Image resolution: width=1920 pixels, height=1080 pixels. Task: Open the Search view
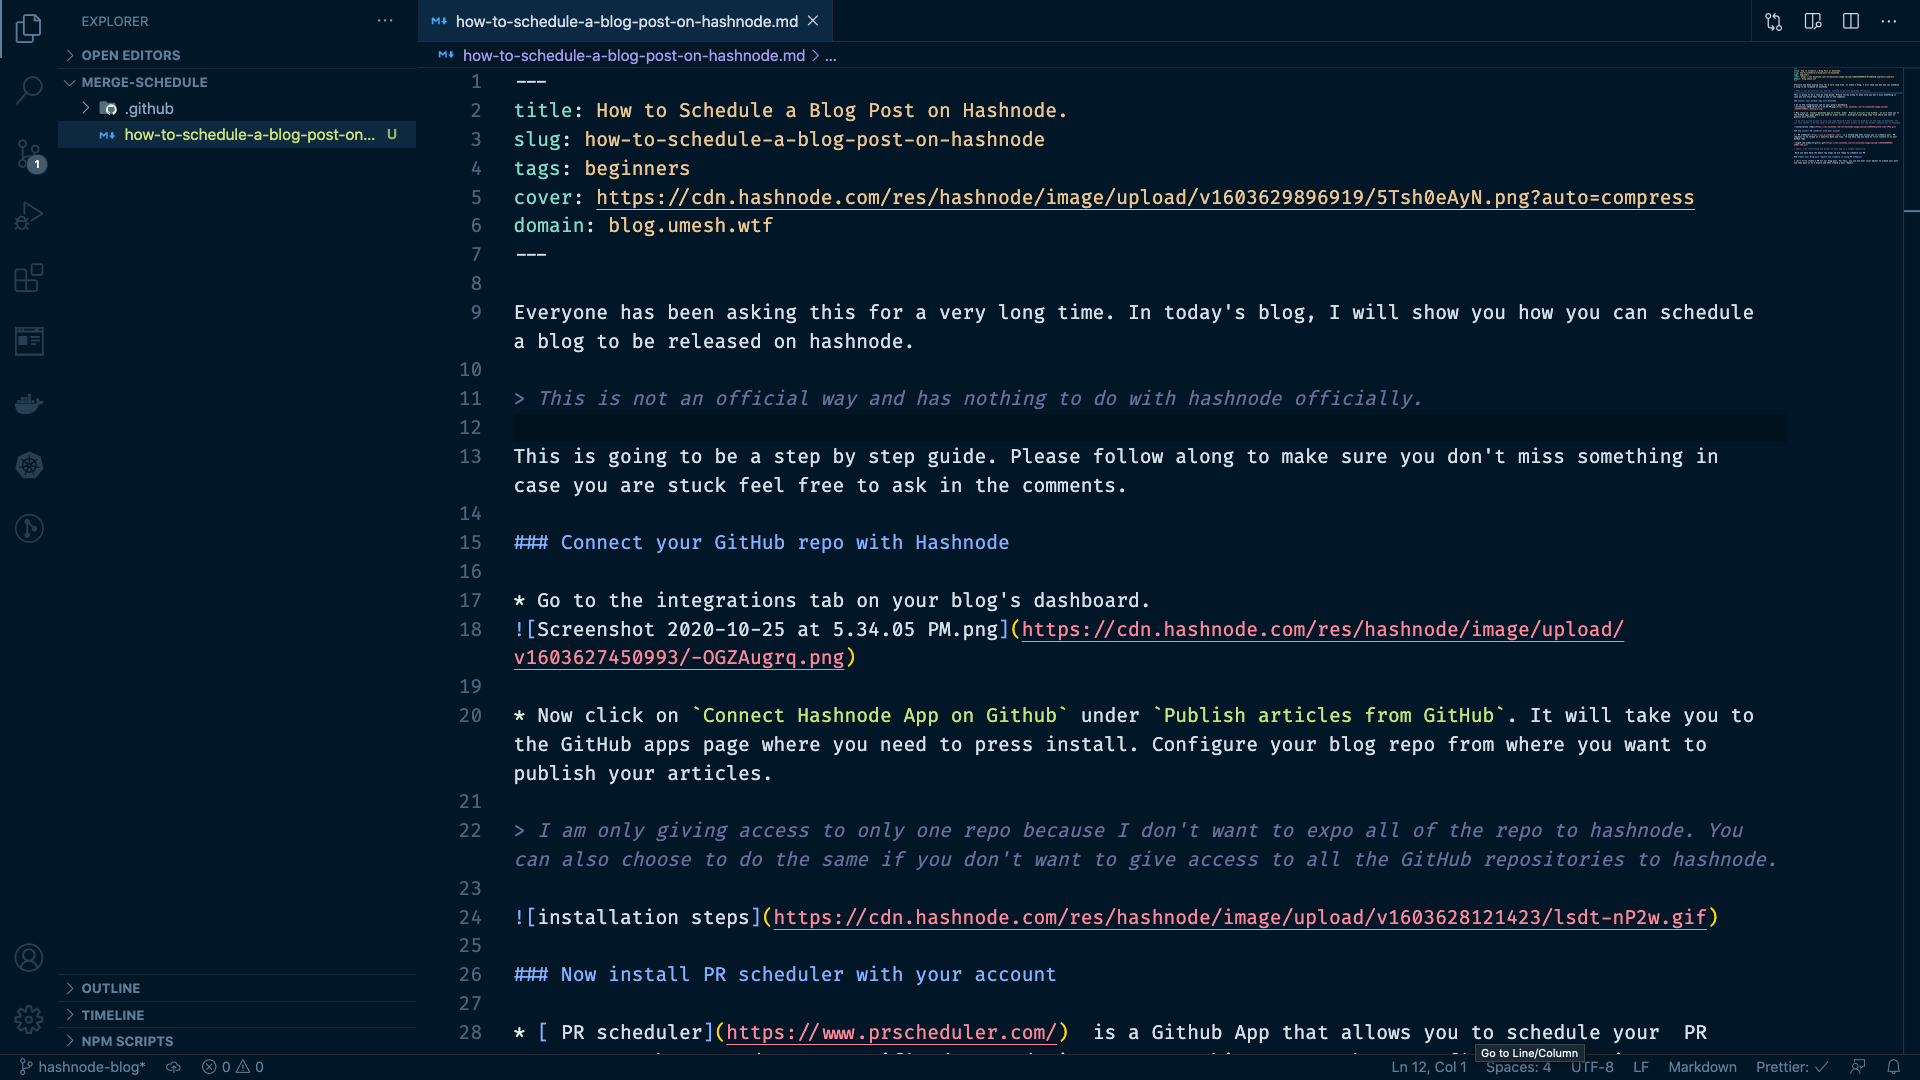[29, 90]
